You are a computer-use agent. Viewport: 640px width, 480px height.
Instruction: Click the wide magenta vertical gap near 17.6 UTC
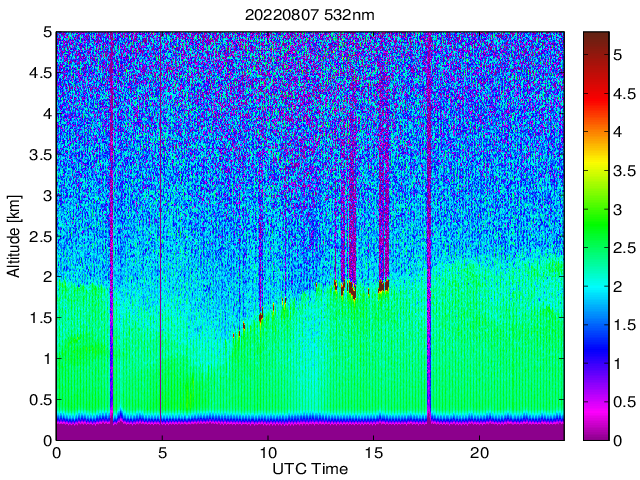[429, 229]
